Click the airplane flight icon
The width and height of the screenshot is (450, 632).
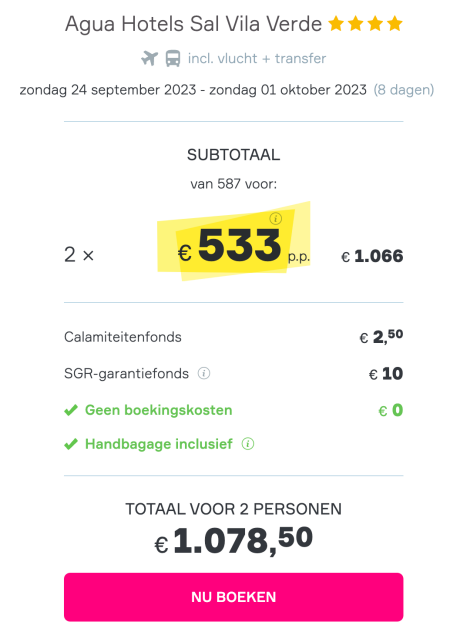tap(149, 58)
